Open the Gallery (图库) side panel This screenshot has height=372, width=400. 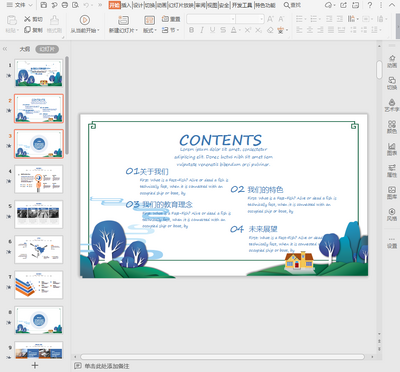pos(392,193)
